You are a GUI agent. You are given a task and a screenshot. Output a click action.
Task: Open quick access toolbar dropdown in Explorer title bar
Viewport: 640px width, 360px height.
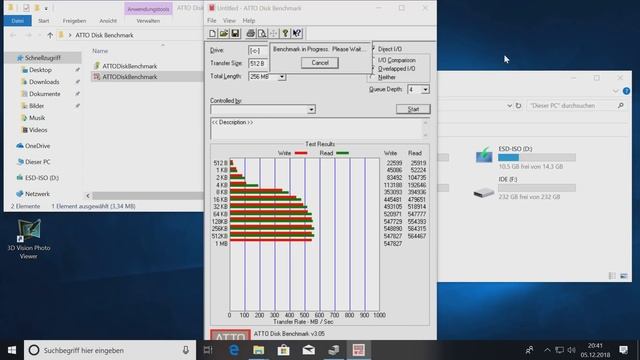(x=46, y=8)
